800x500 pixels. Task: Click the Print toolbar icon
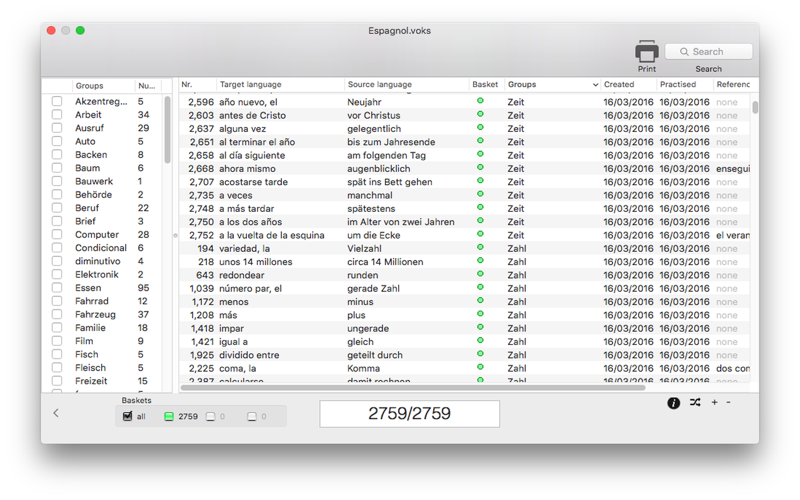pos(646,52)
